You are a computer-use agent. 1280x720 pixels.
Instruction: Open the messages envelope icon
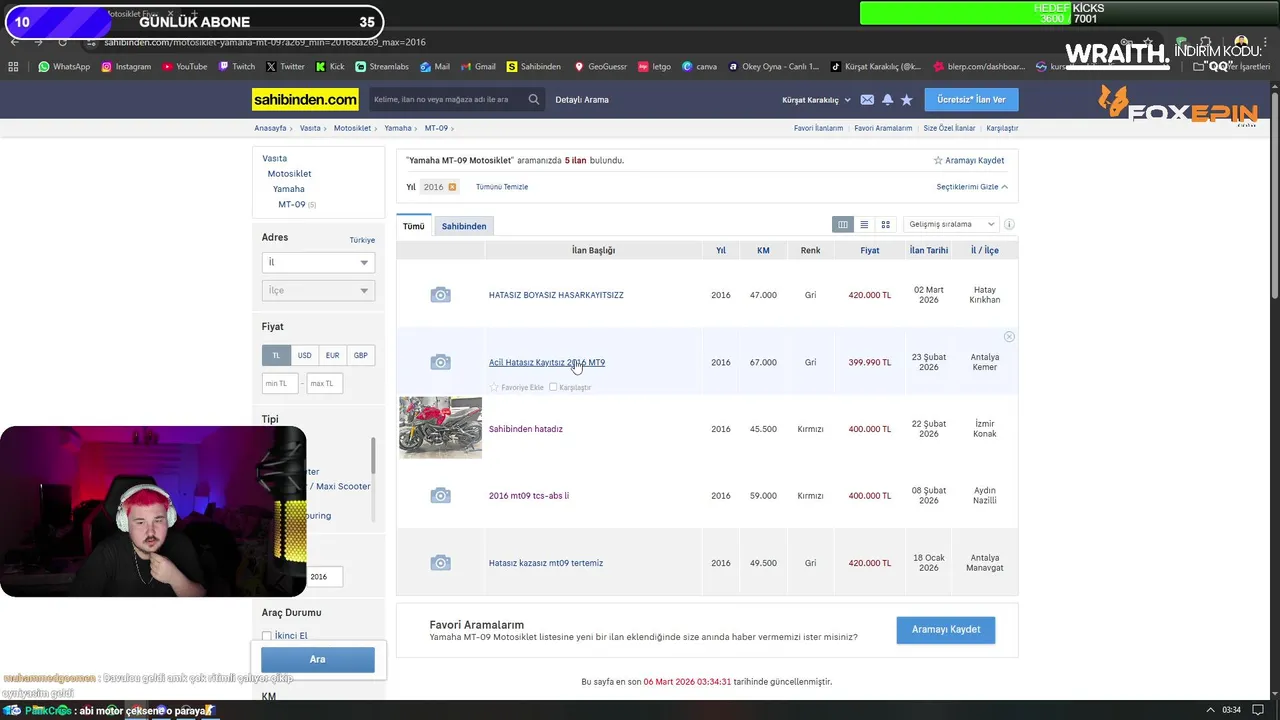[867, 100]
